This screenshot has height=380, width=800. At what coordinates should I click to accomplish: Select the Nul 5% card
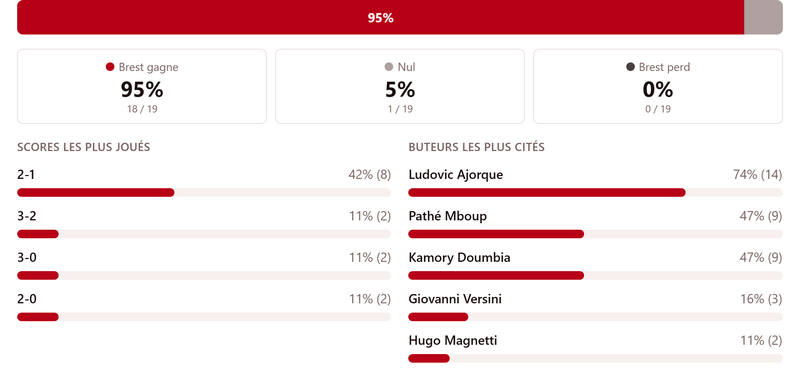[400, 86]
